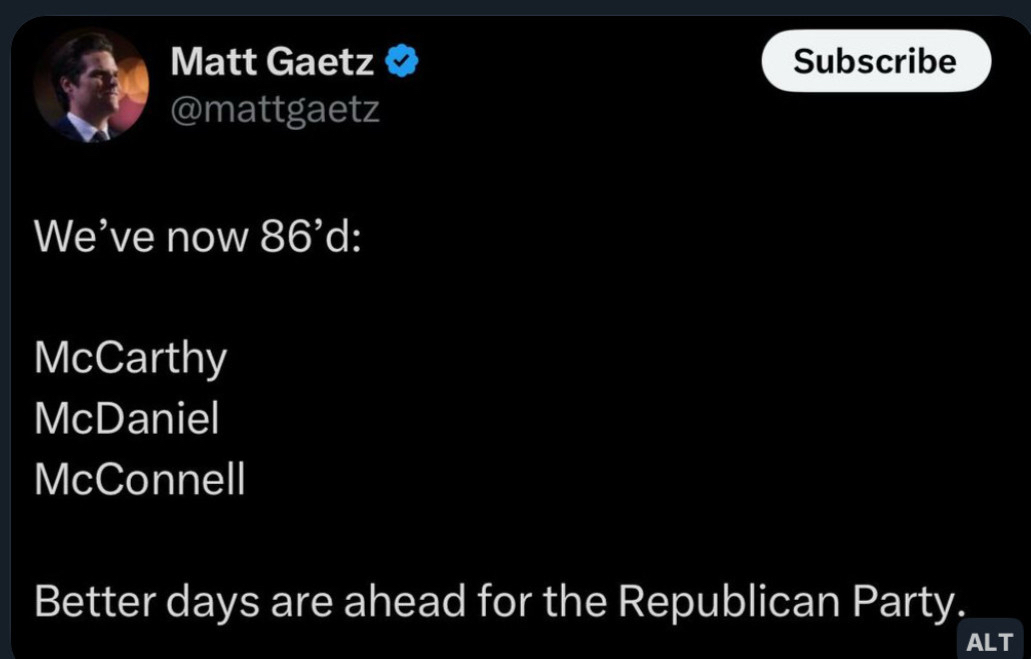Click the "We've now 86'd:" line
Screen dimensions: 1031x659
tap(197, 236)
